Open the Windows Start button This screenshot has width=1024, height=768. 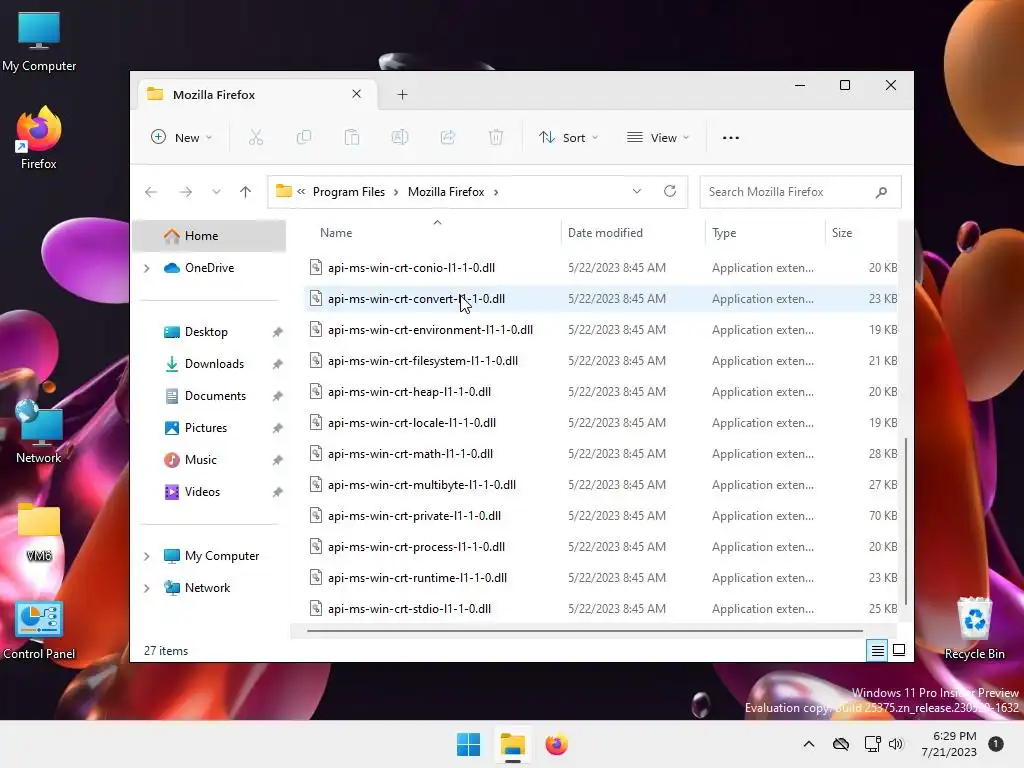[x=468, y=744]
